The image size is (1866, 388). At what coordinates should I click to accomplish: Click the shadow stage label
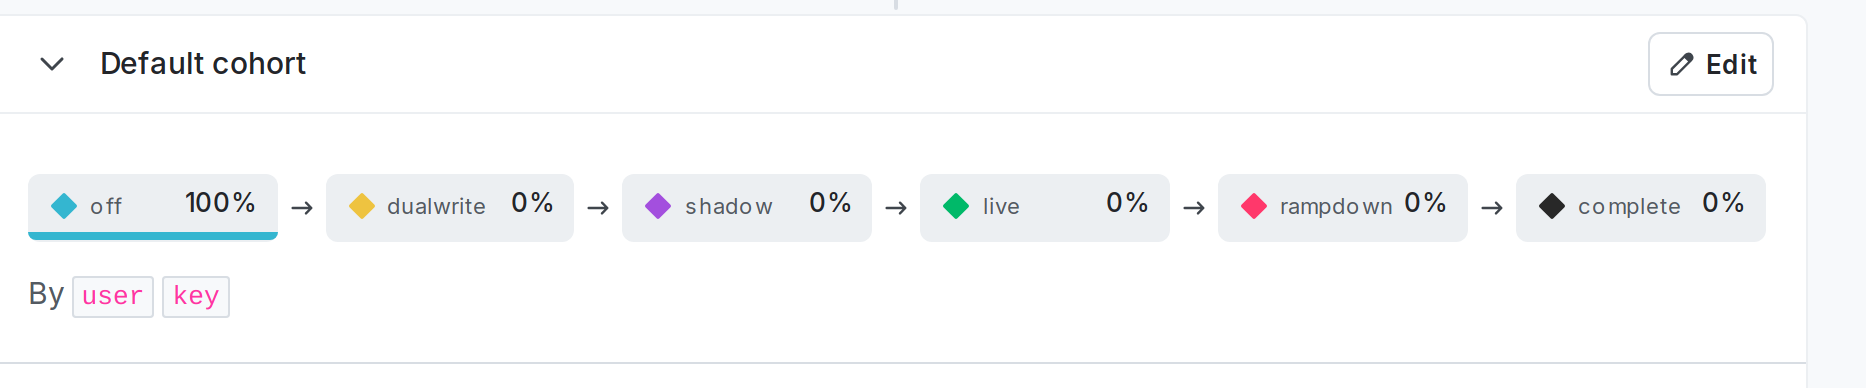(729, 207)
